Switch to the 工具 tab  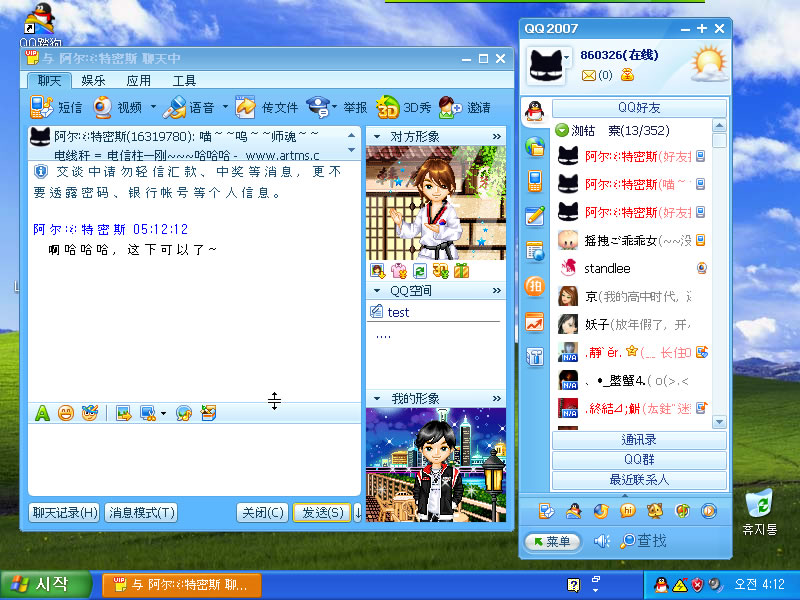(x=184, y=81)
